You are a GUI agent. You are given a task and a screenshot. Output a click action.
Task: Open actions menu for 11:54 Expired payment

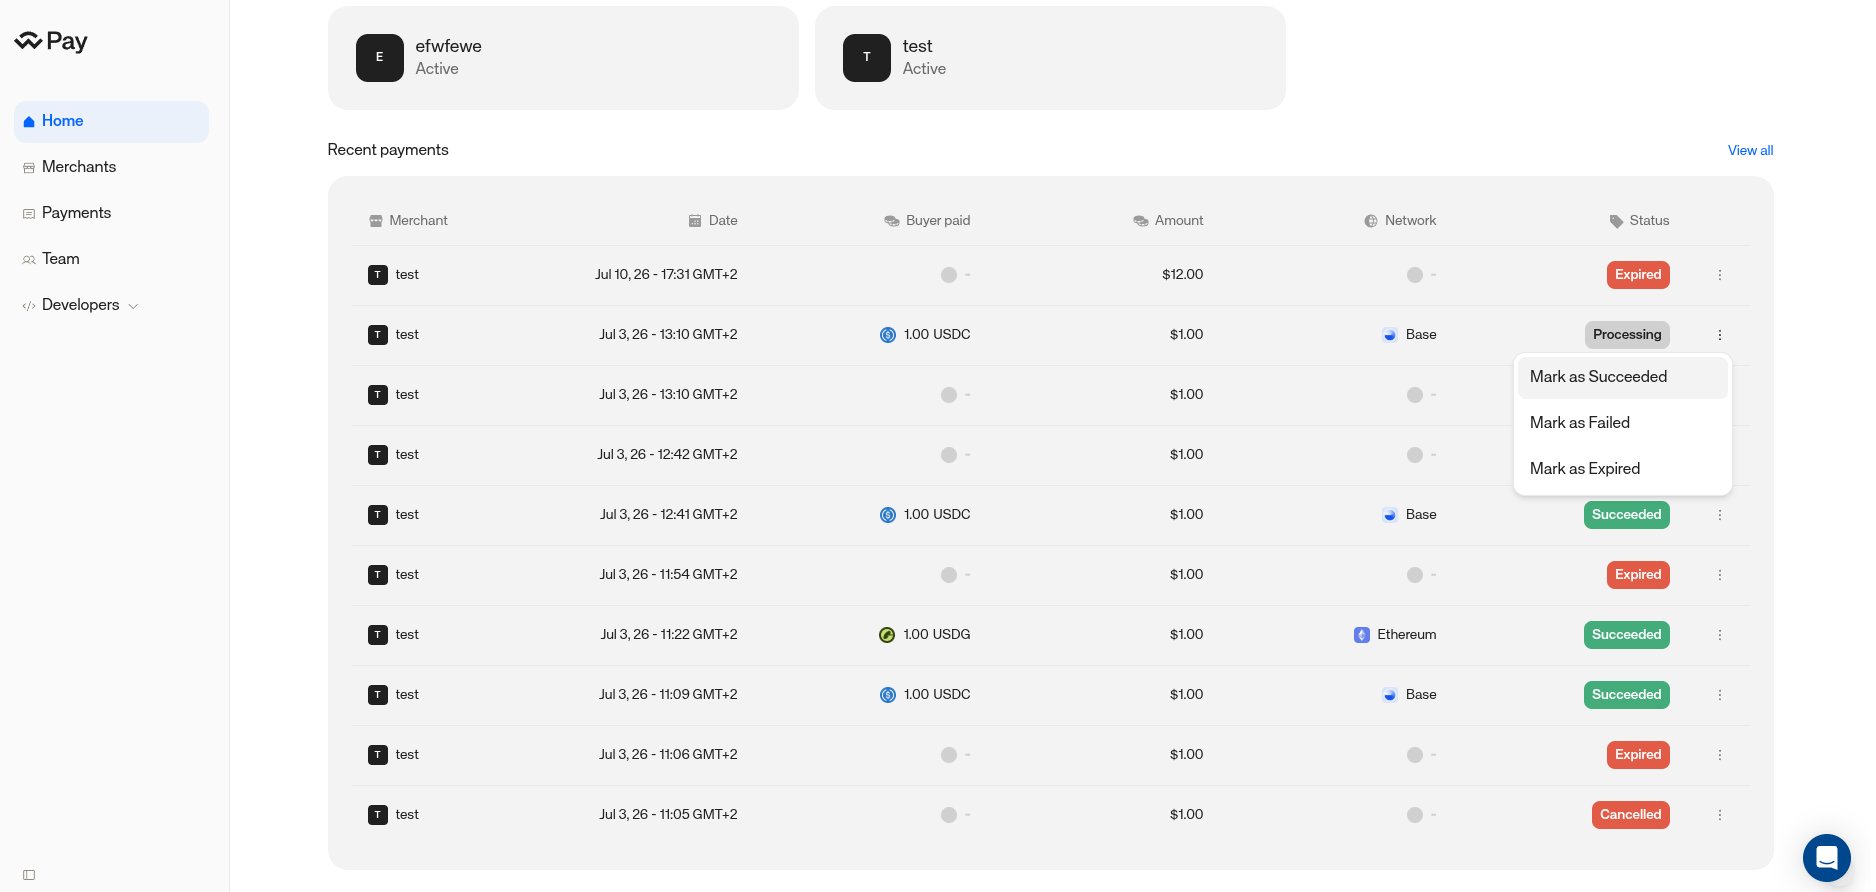tap(1720, 575)
